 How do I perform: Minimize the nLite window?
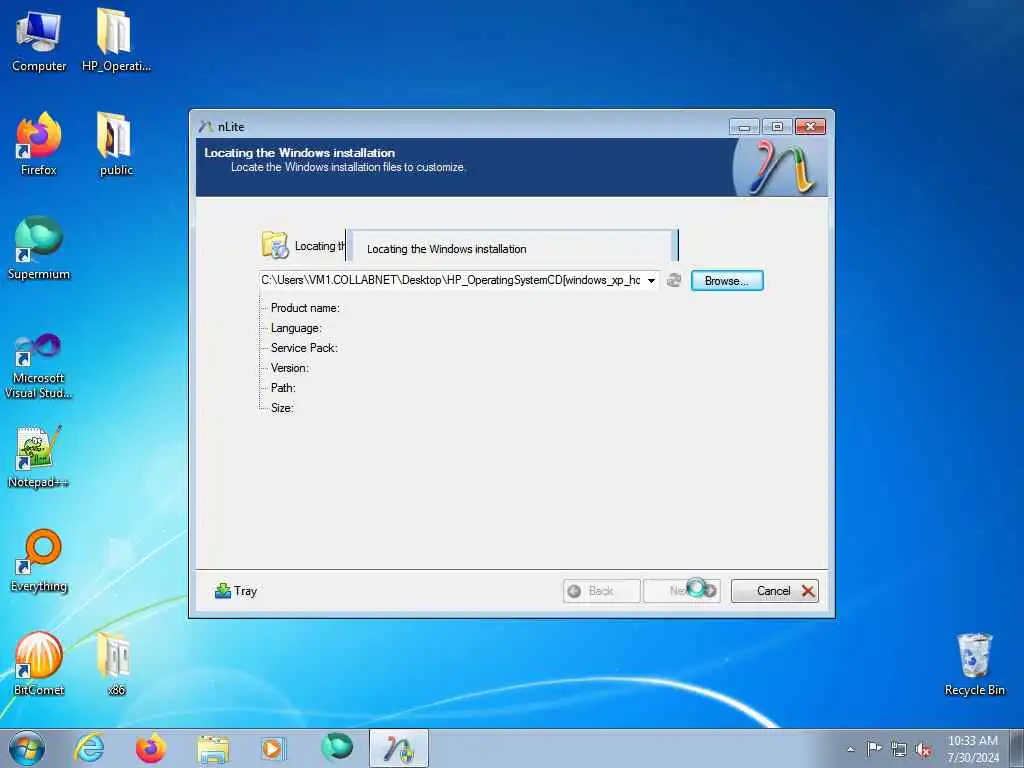pos(744,127)
